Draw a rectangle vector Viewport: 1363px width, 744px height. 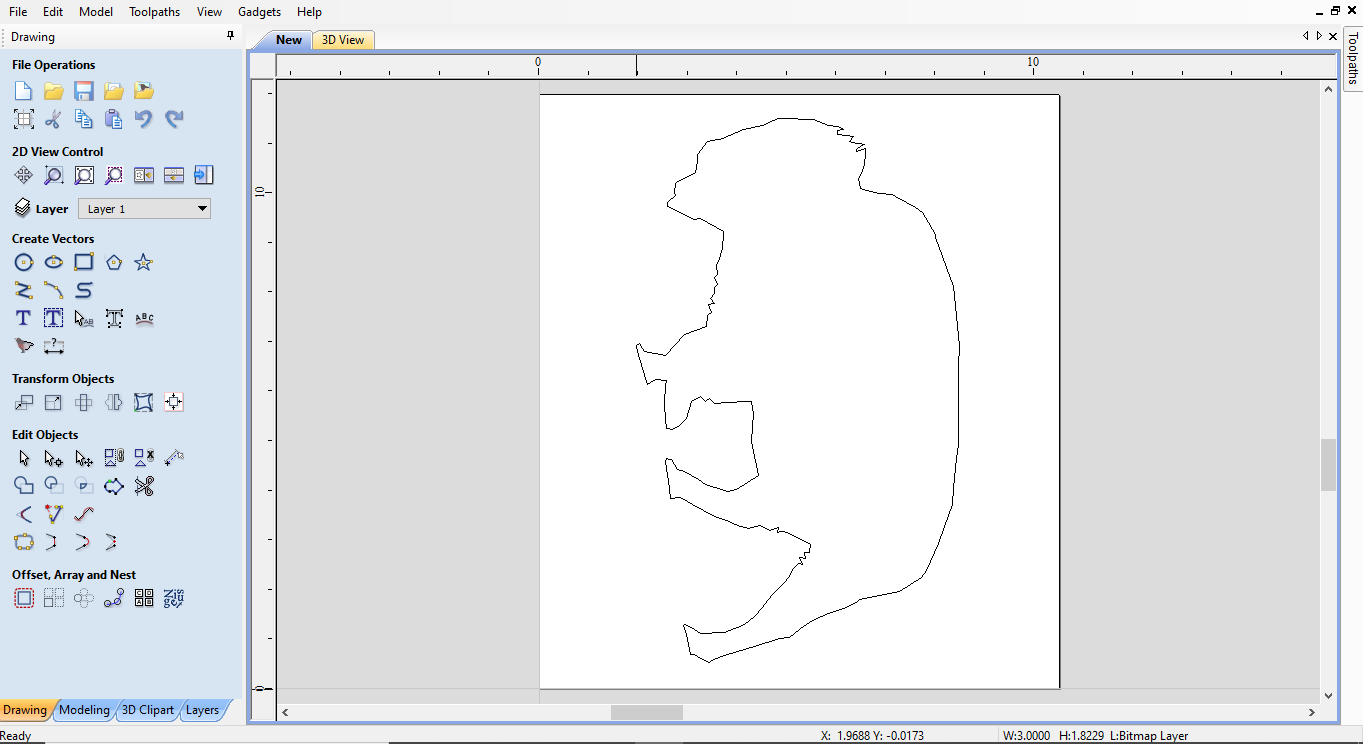tap(84, 262)
